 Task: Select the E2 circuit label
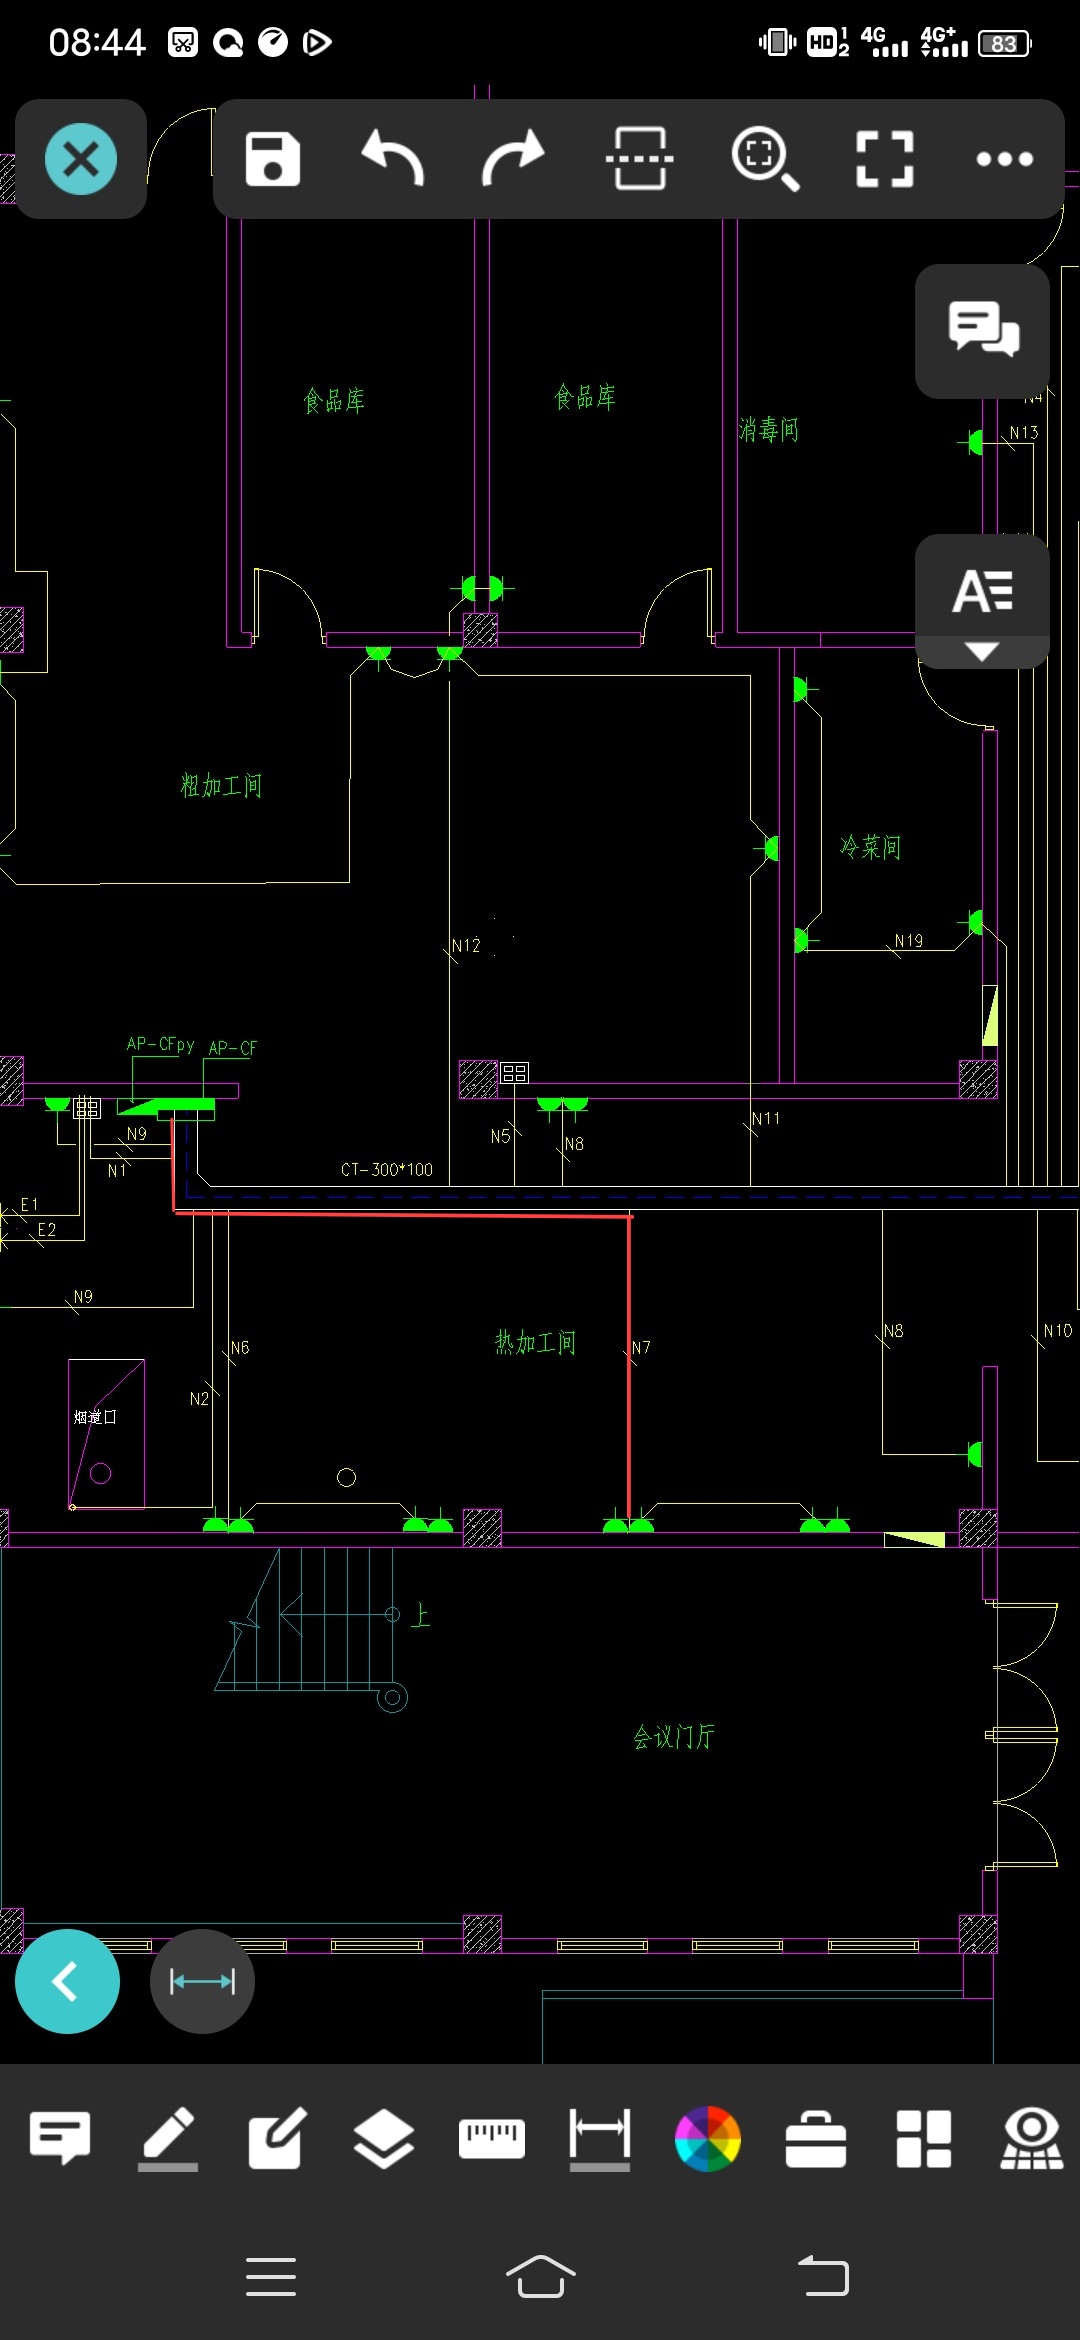coord(47,1229)
